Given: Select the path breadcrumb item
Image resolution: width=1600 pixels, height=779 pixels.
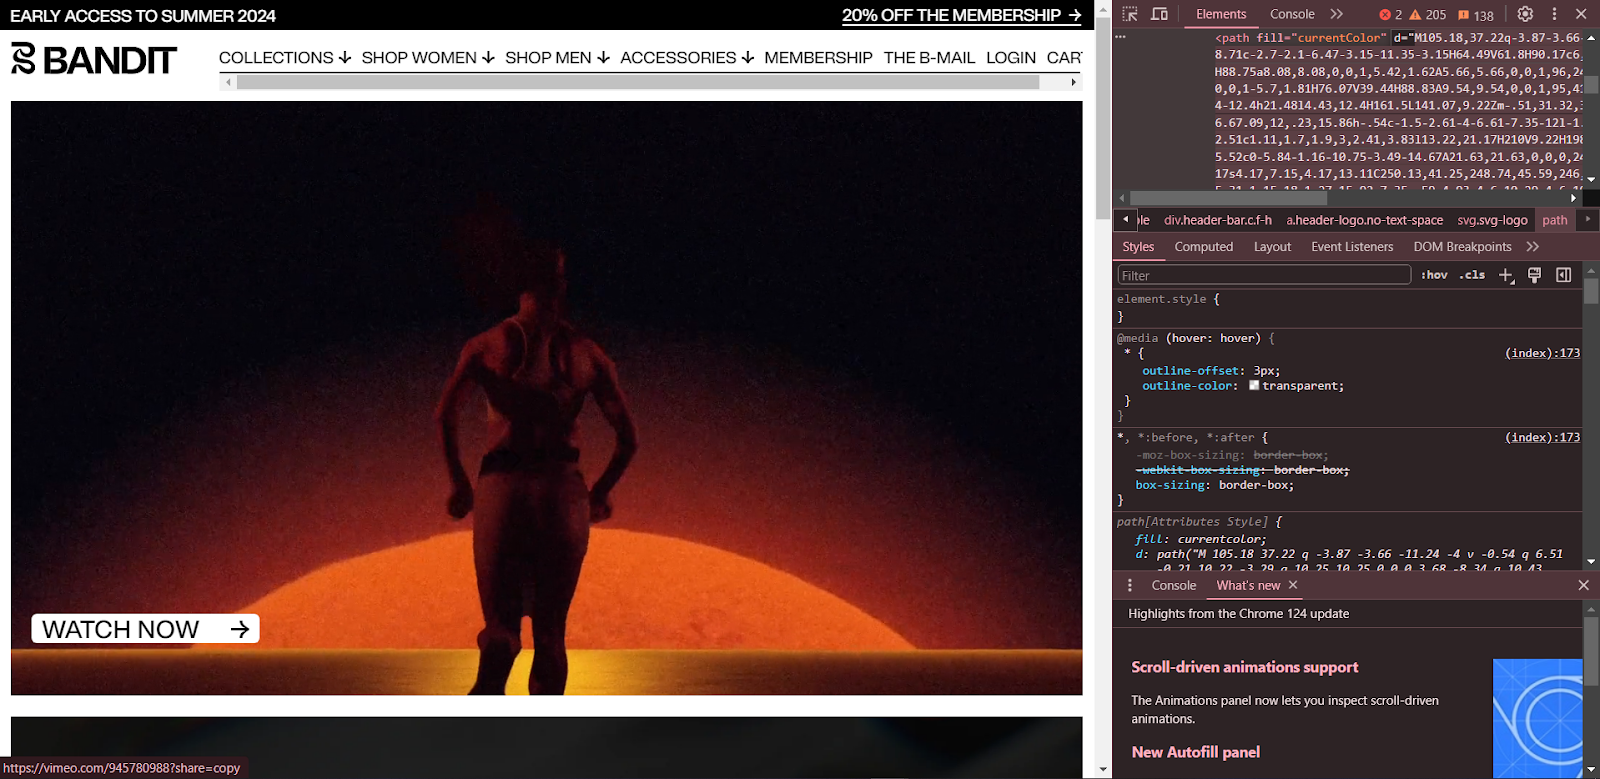Looking at the screenshot, I should click(1554, 220).
